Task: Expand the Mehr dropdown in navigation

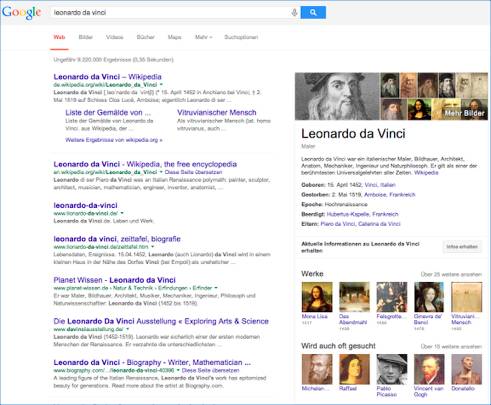Action: tap(203, 37)
